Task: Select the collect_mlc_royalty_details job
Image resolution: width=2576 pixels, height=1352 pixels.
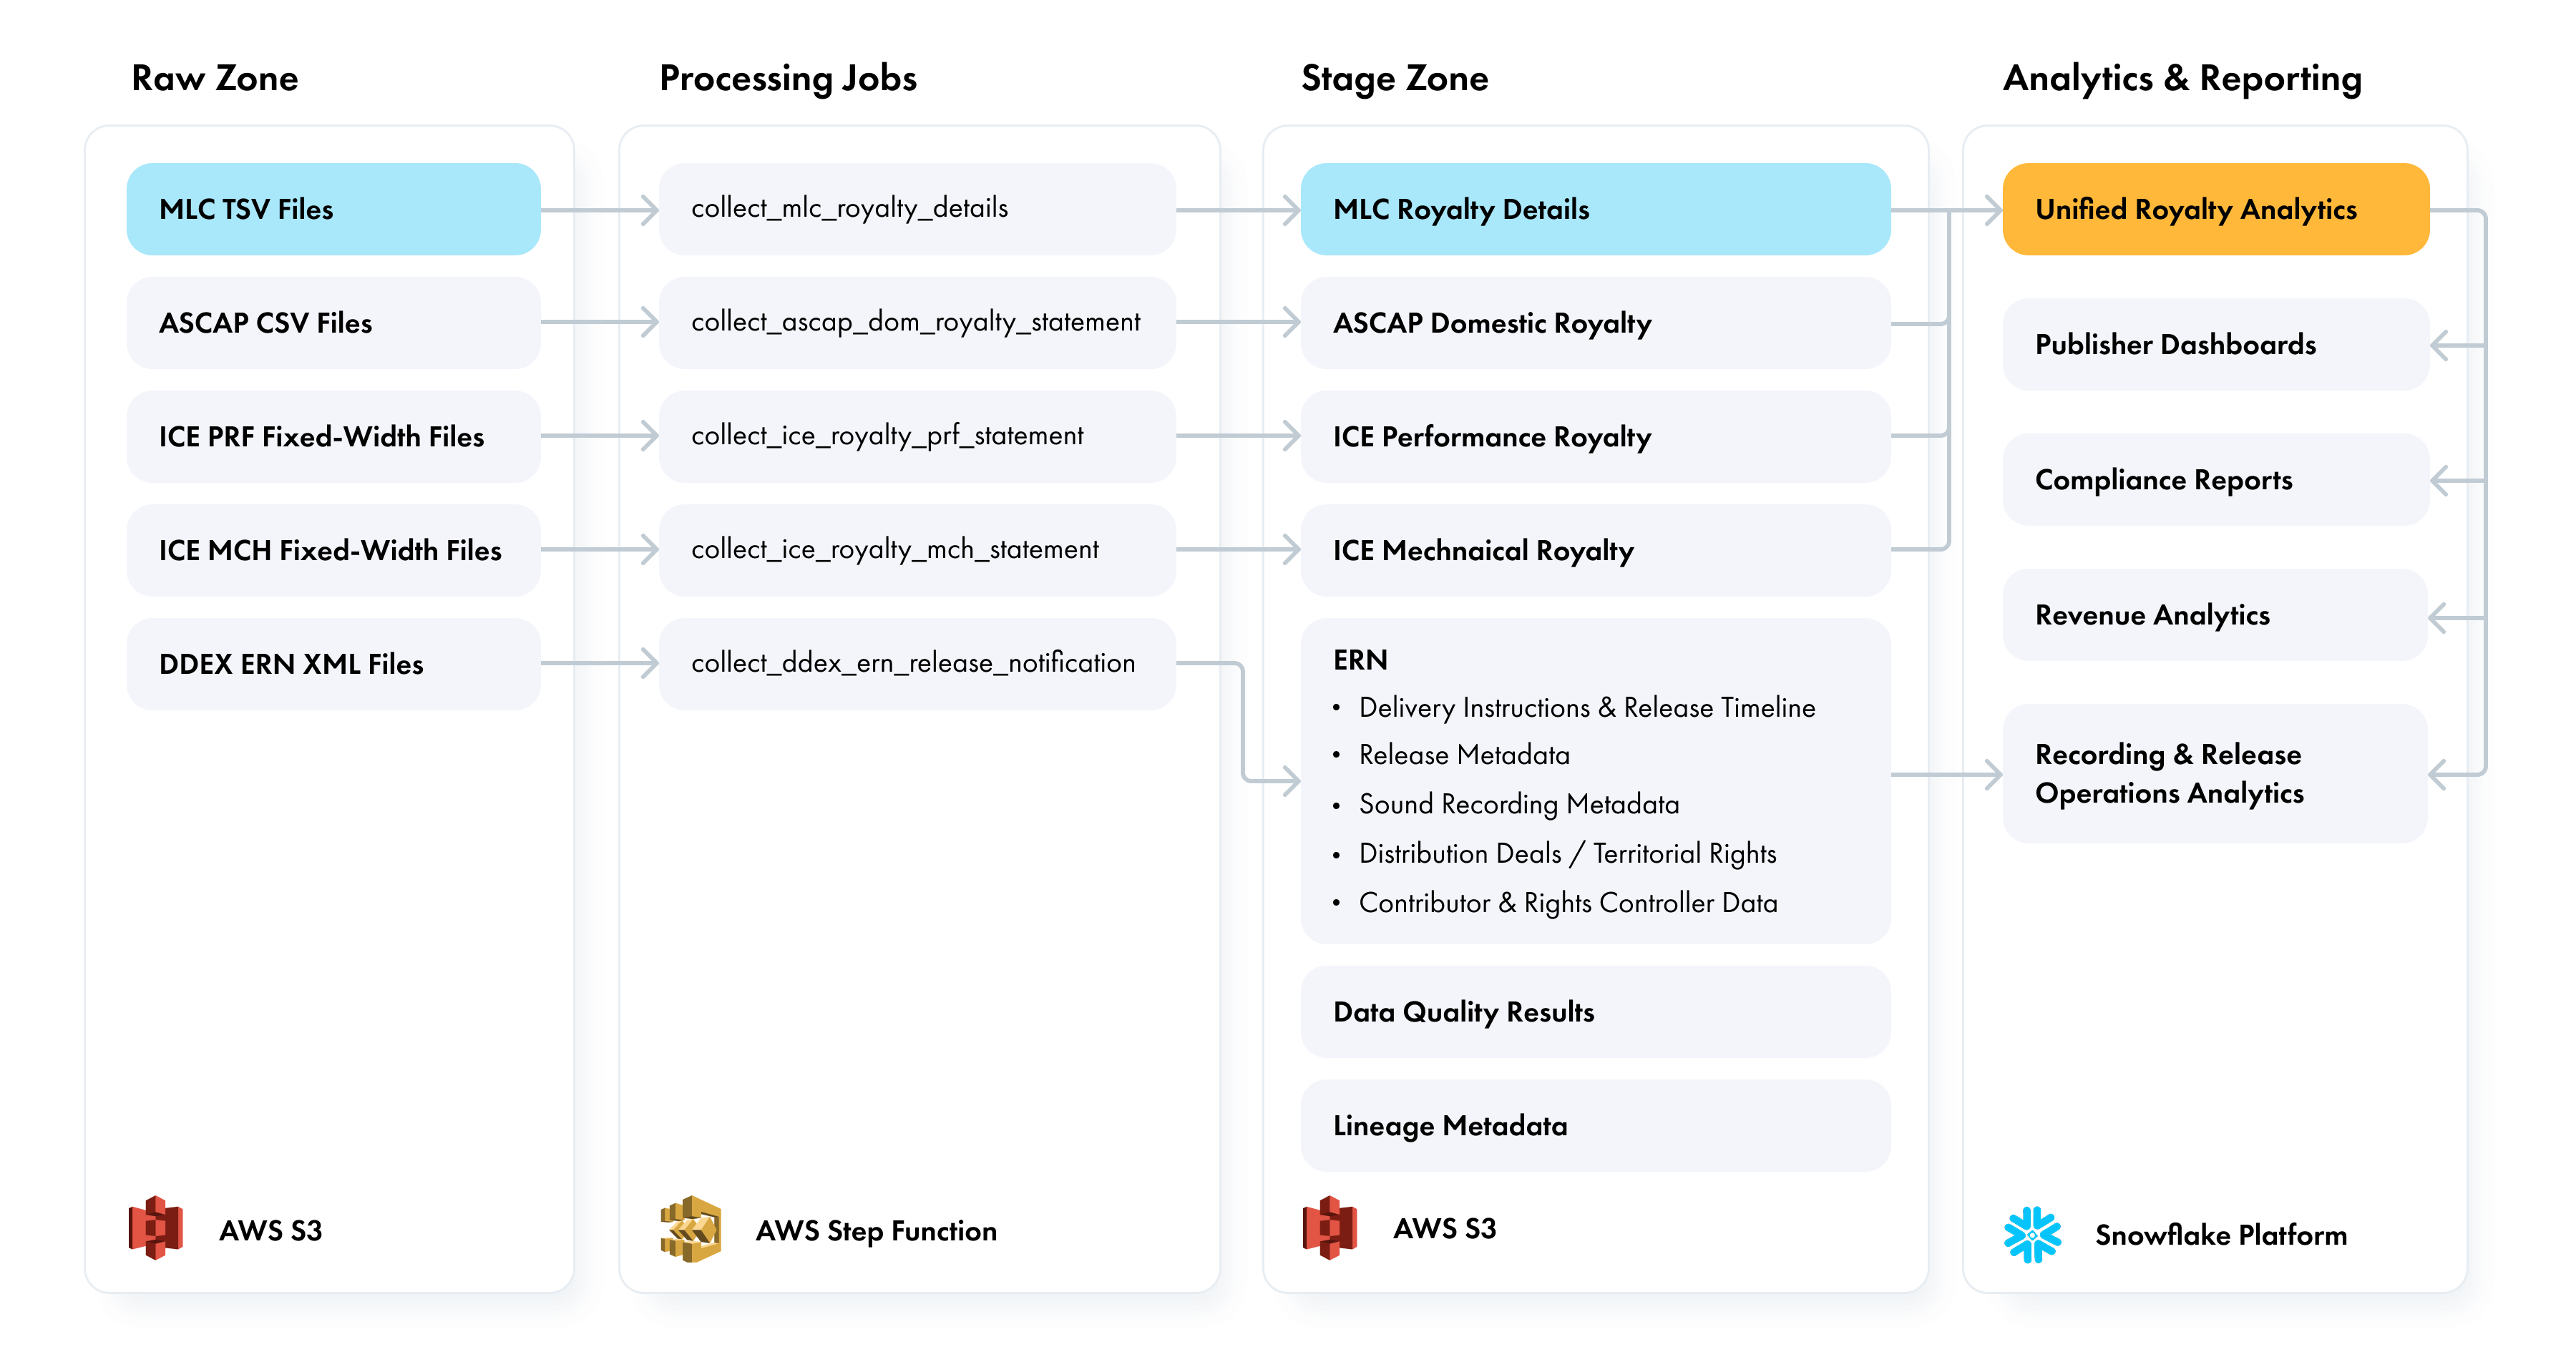Action: [x=916, y=209]
